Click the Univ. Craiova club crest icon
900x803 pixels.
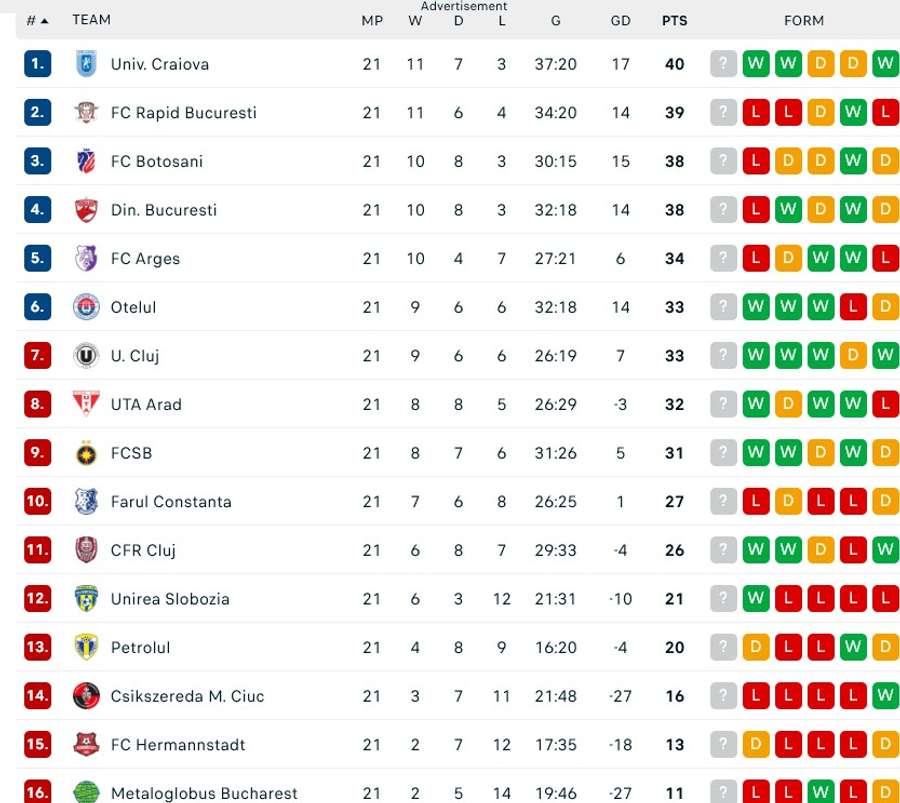click(86, 64)
